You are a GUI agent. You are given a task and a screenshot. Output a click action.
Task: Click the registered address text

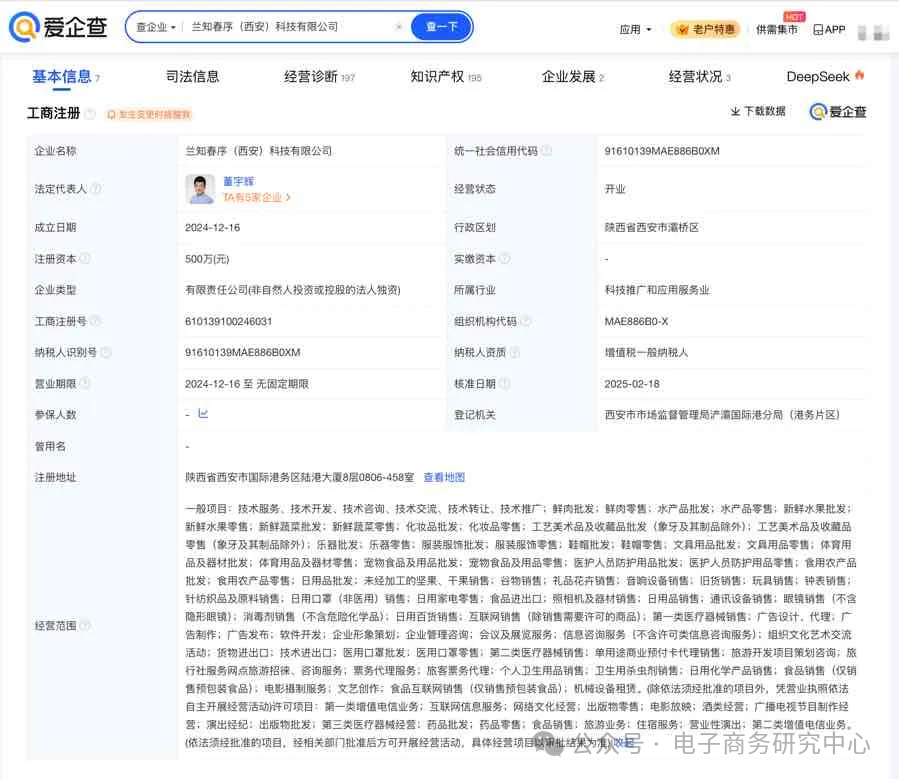click(x=299, y=477)
